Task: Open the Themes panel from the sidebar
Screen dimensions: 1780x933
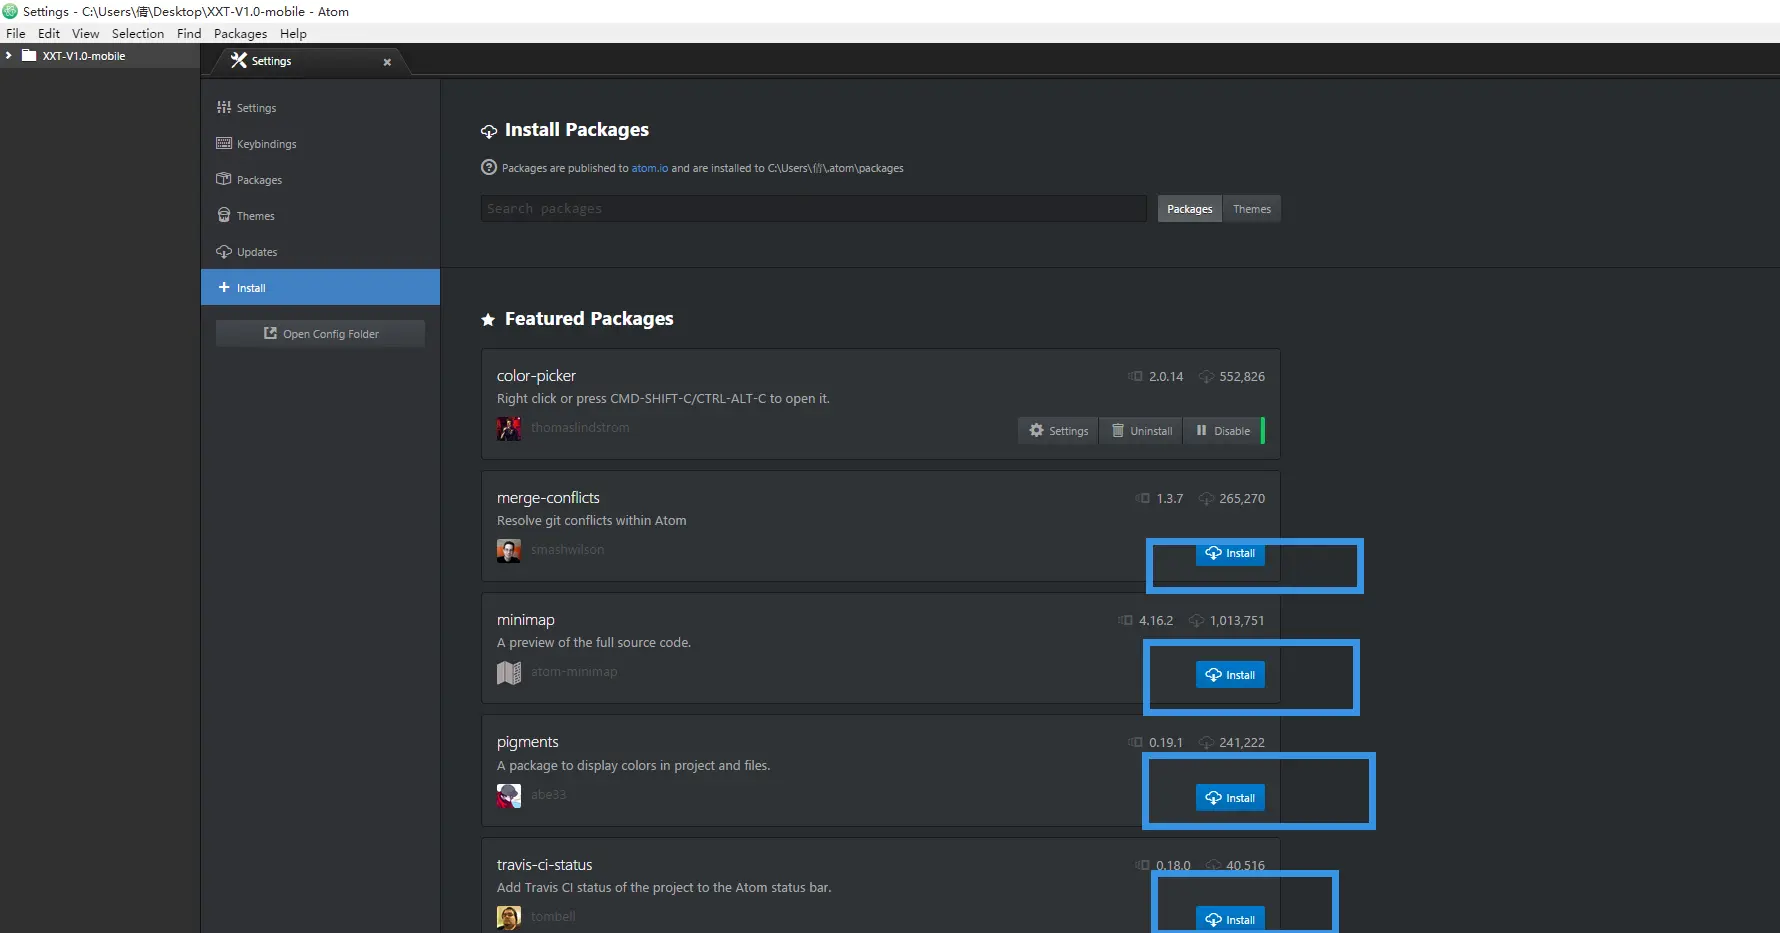Action: [x=320, y=216]
